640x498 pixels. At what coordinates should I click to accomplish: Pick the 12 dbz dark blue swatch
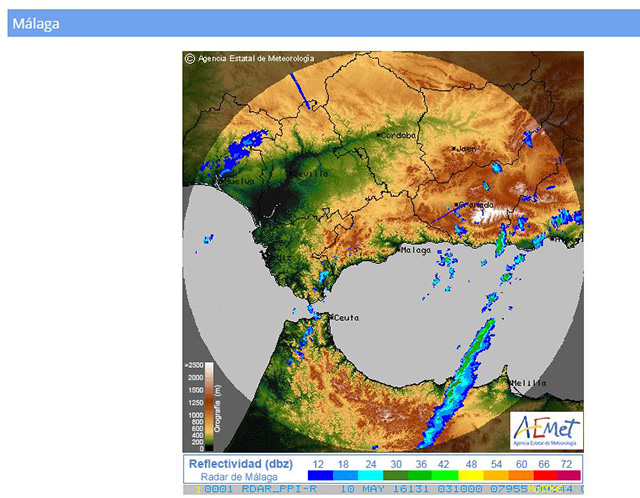pyautogui.click(x=318, y=477)
